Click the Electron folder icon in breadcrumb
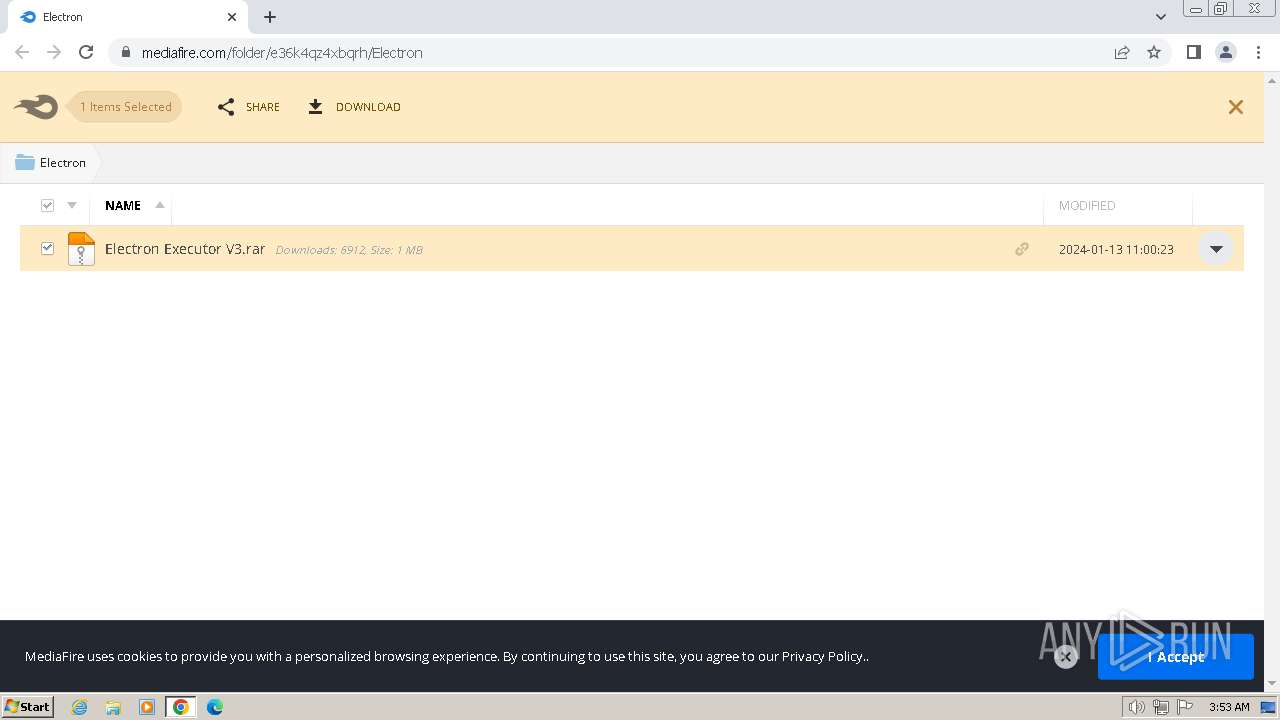The image size is (1280, 720). 25,162
